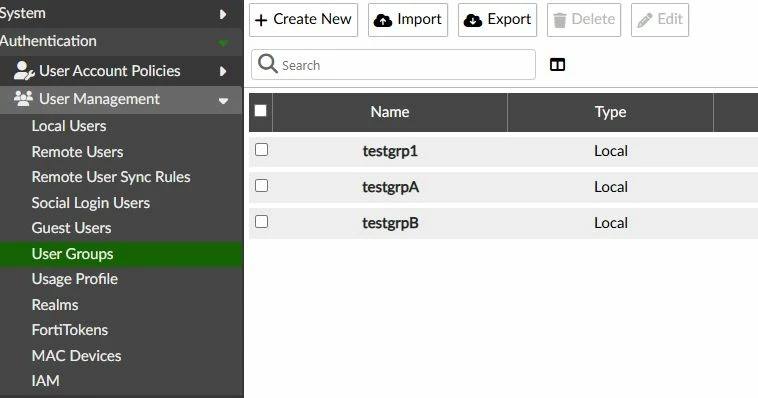Go to Remote User Sync Rules
The height and width of the screenshot is (398, 758).
pos(111,177)
